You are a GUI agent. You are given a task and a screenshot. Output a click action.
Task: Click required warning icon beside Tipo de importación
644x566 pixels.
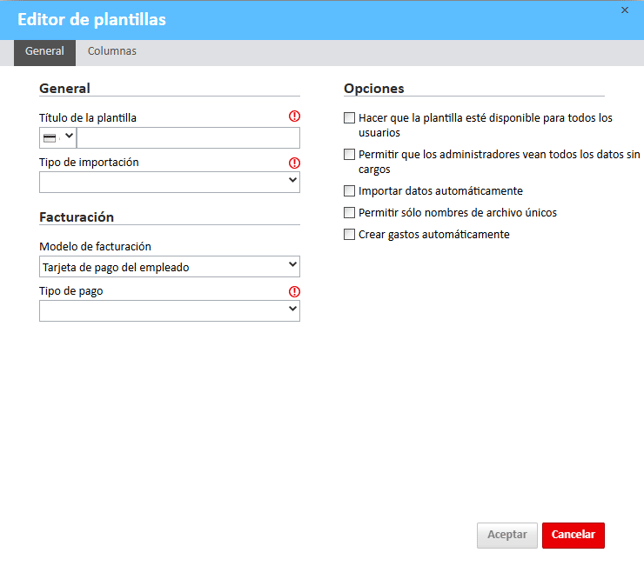point(294,163)
